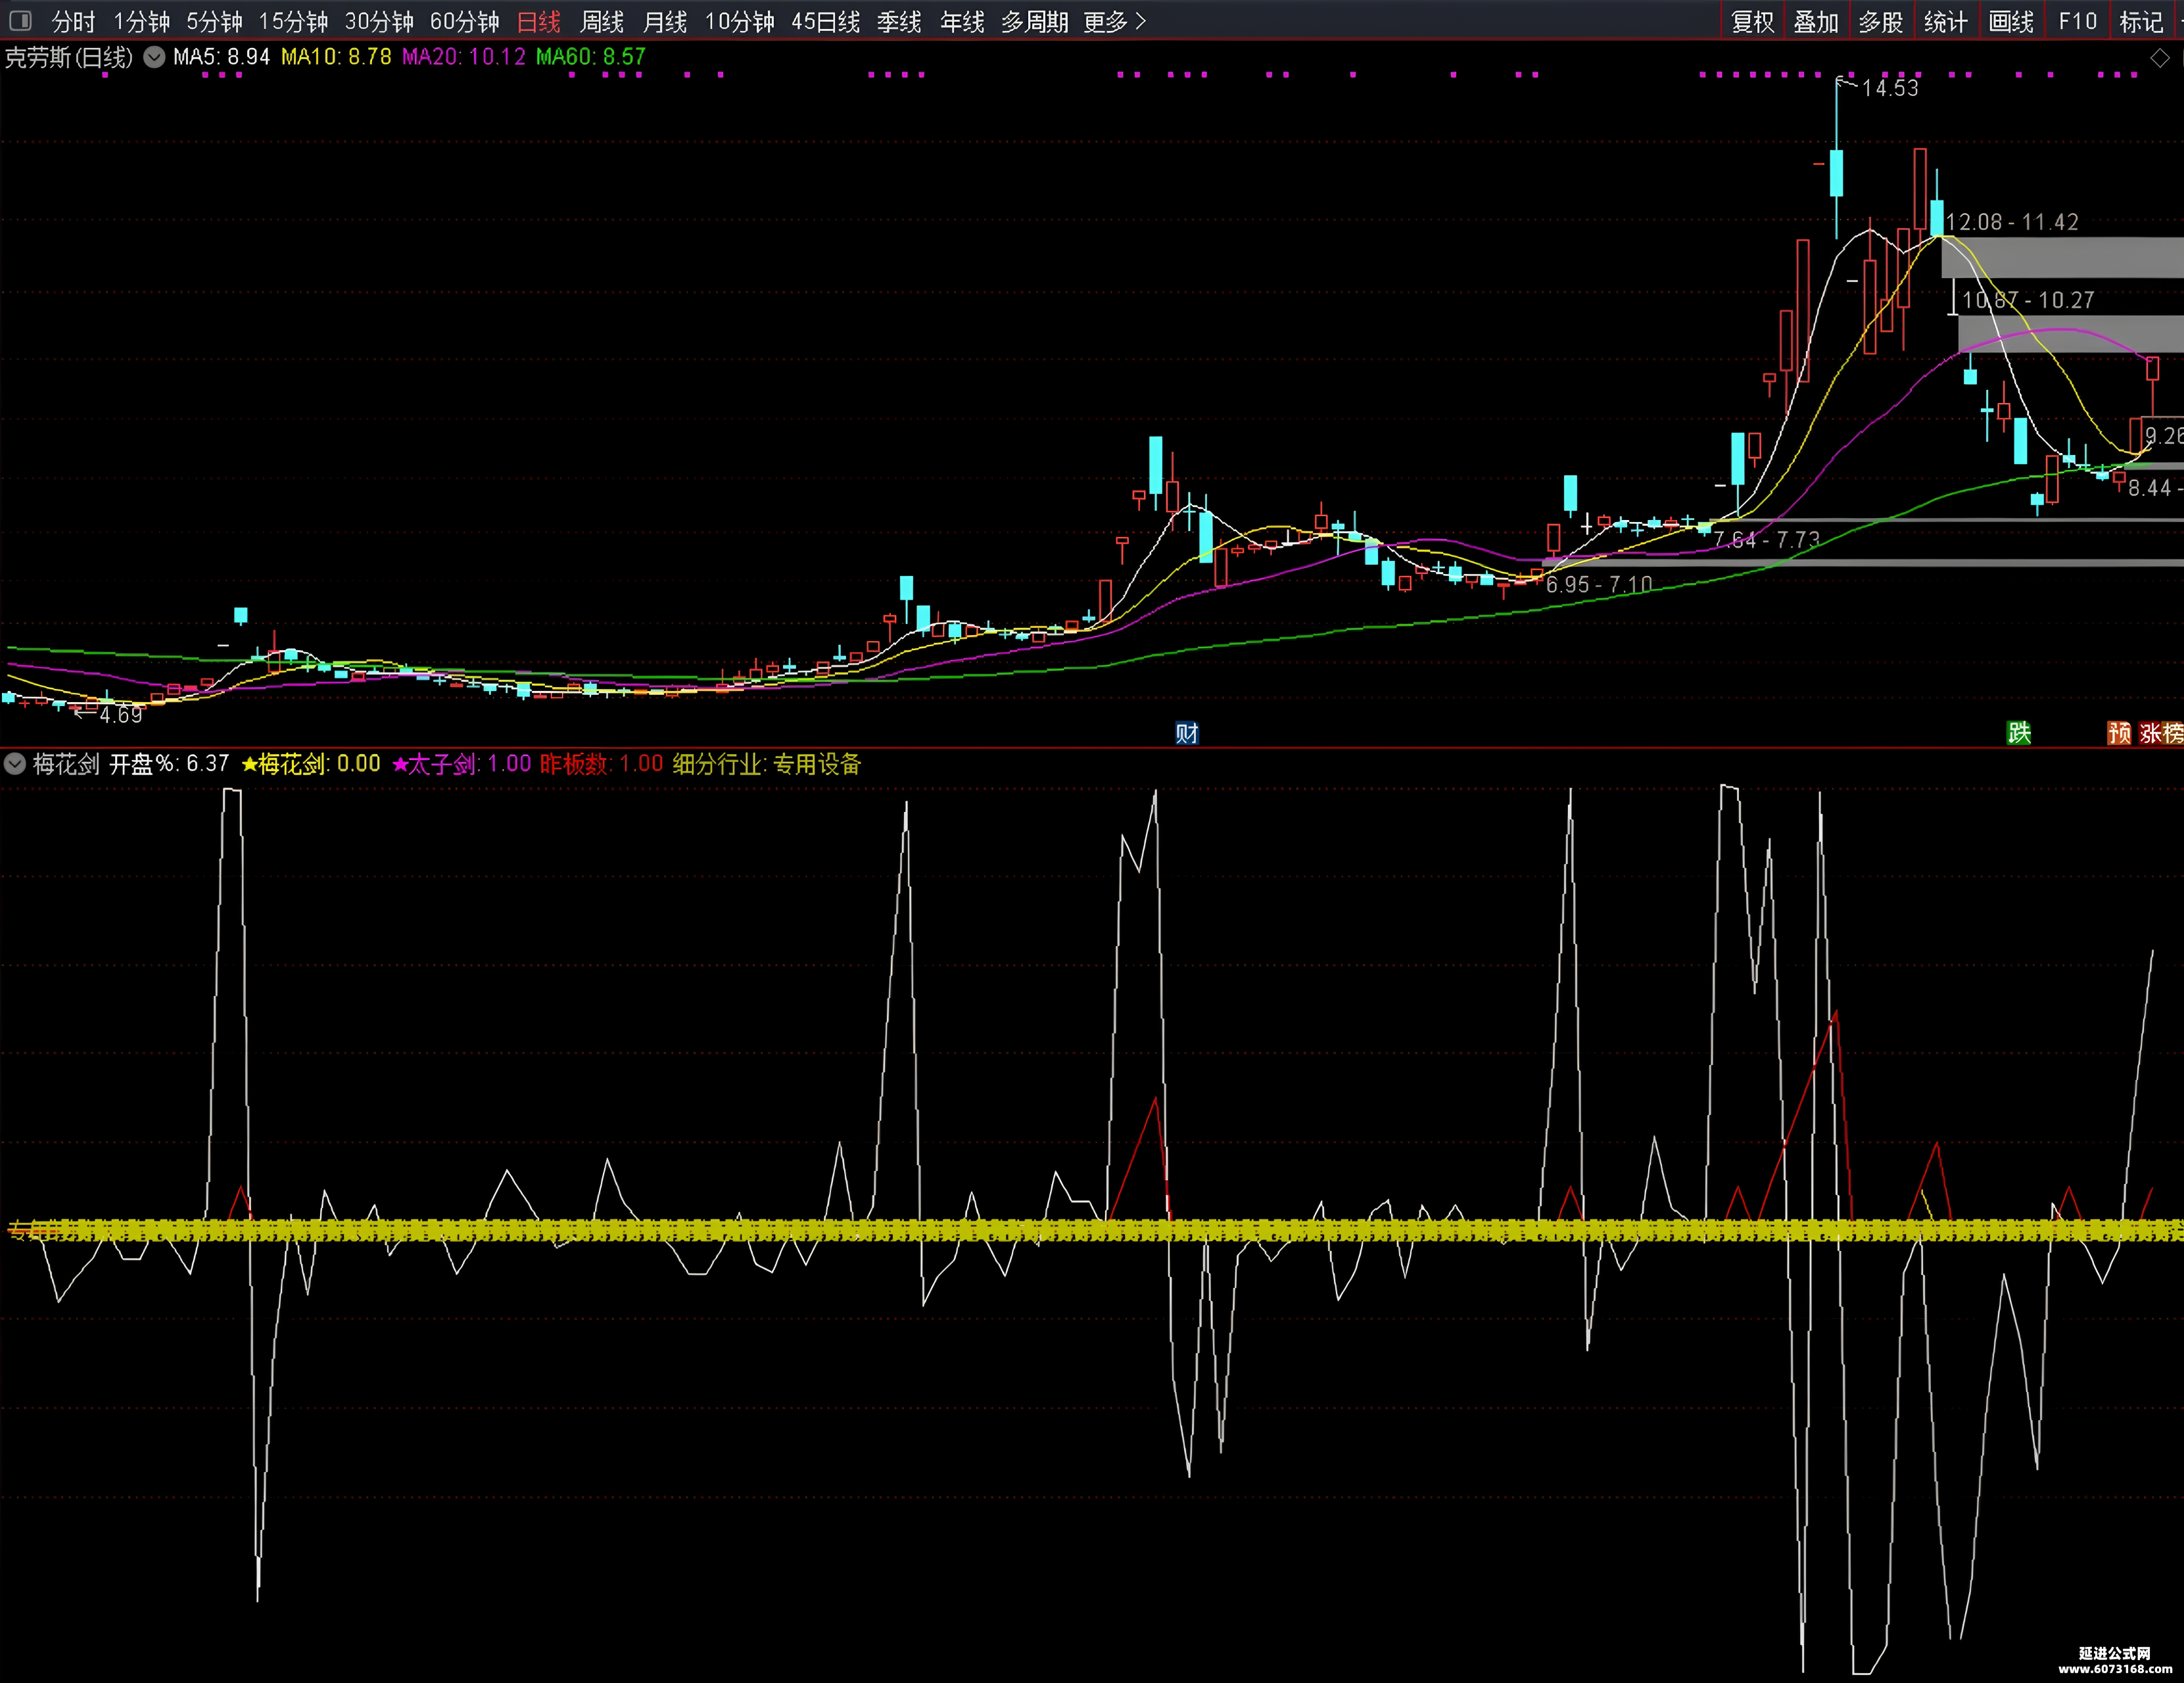The height and width of the screenshot is (1683, 2184).
Task: Click the 财 finance marker icon
Action: (x=1187, y=733)
